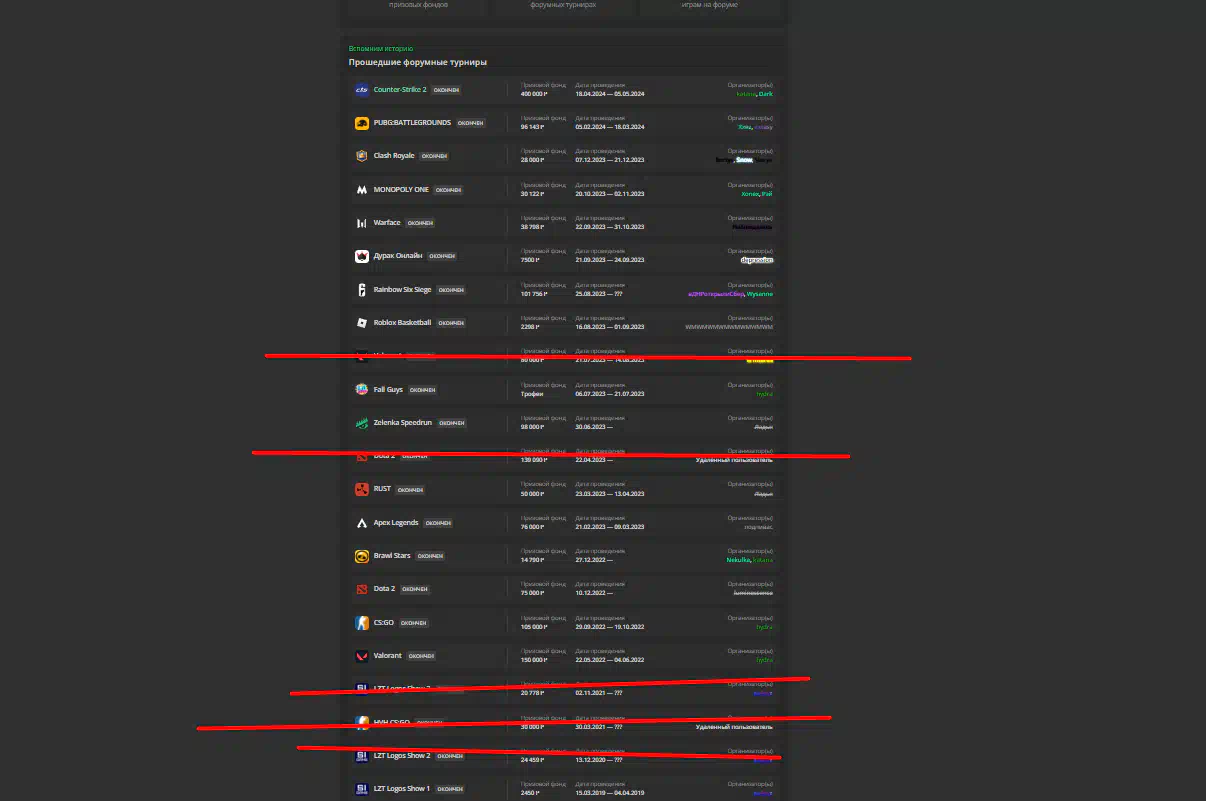Click organizer hydra in Fall Guys row
1206x801 pixels.
click(x=764, y=394)
